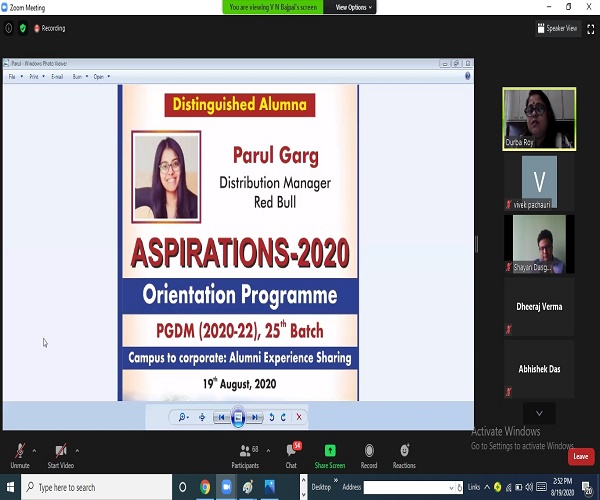Select Durba Roy video thumbnail

coord(539,119)
